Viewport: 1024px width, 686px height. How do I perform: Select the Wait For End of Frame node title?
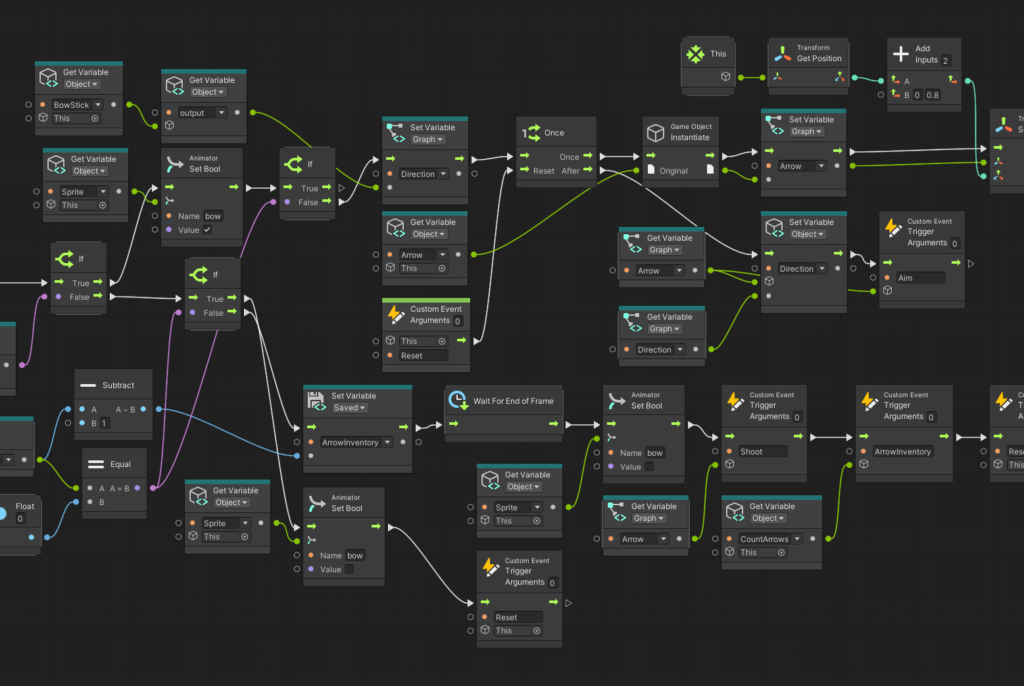point(513,401)
